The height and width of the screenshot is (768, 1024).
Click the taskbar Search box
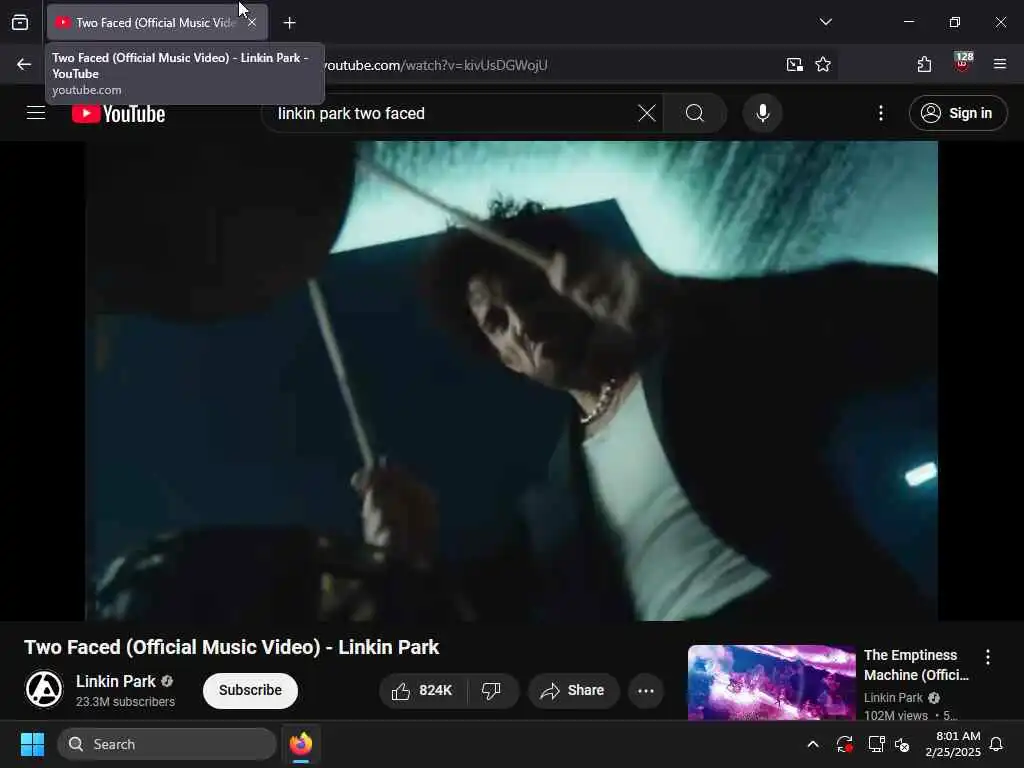[x=167, y=744]
